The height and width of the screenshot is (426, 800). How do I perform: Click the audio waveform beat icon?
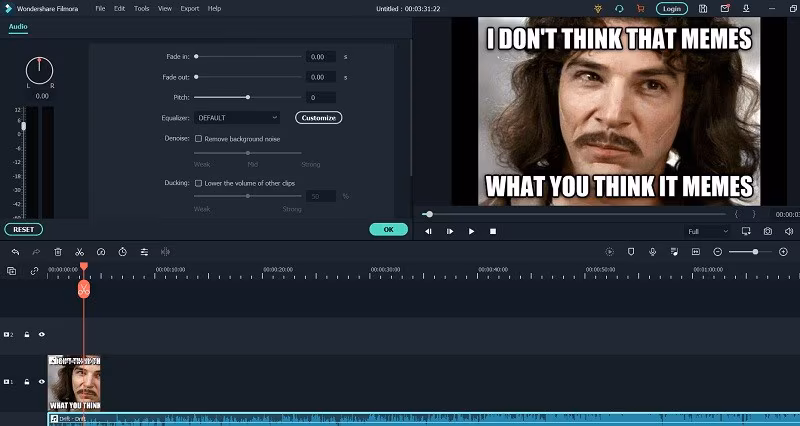[165, 252]
